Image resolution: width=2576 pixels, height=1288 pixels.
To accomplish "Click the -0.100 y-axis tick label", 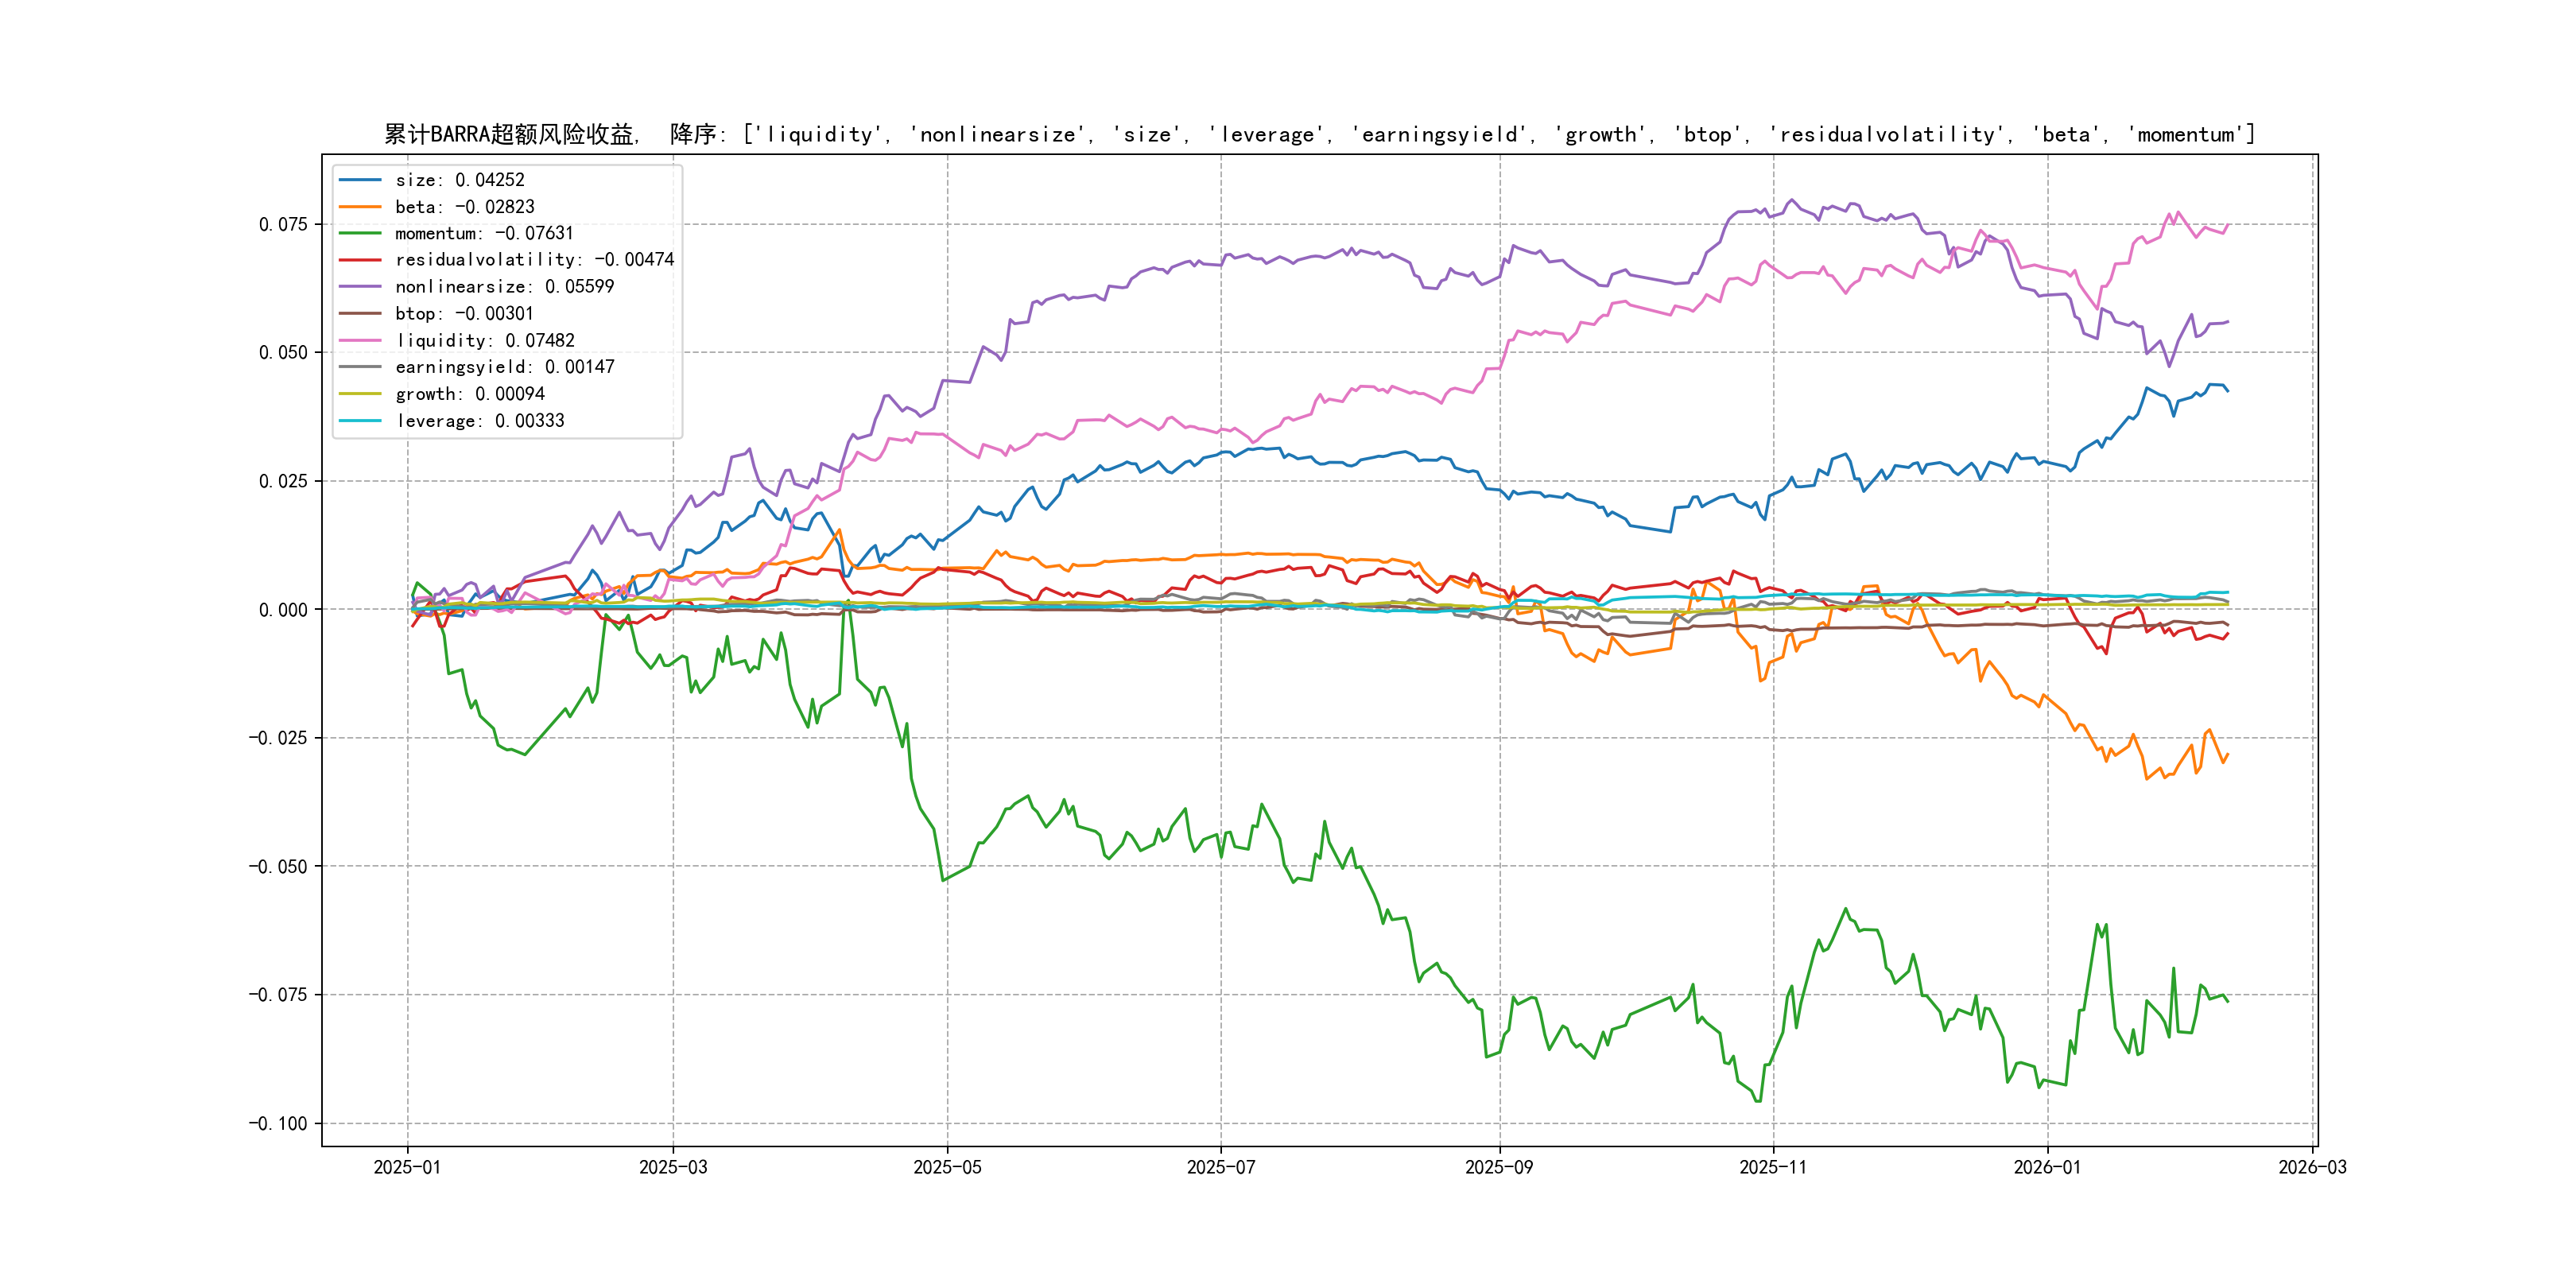I will pos(278,1124).
